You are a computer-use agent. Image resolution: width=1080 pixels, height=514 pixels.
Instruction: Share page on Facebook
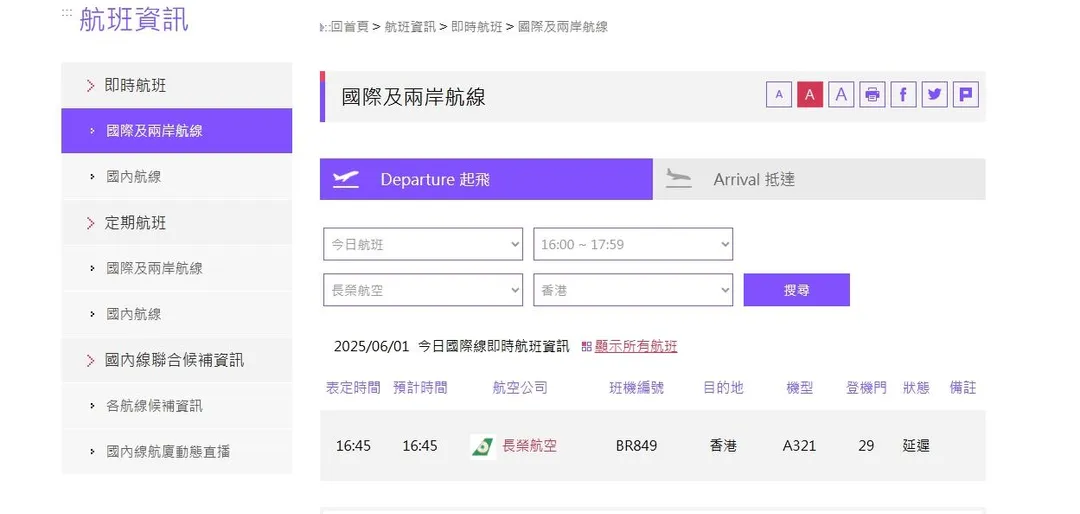[903, 94]
